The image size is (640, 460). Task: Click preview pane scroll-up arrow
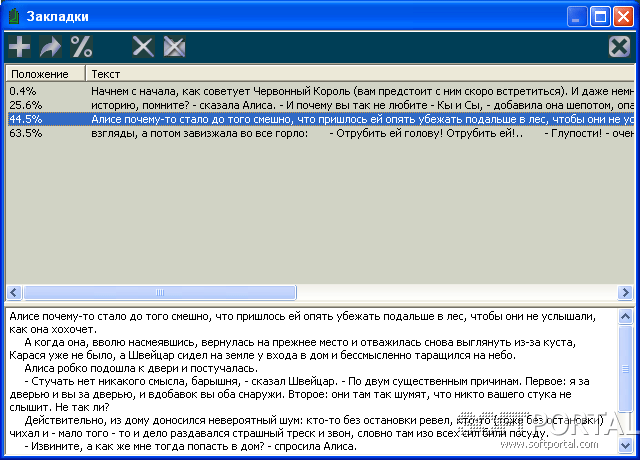[625, 316]
